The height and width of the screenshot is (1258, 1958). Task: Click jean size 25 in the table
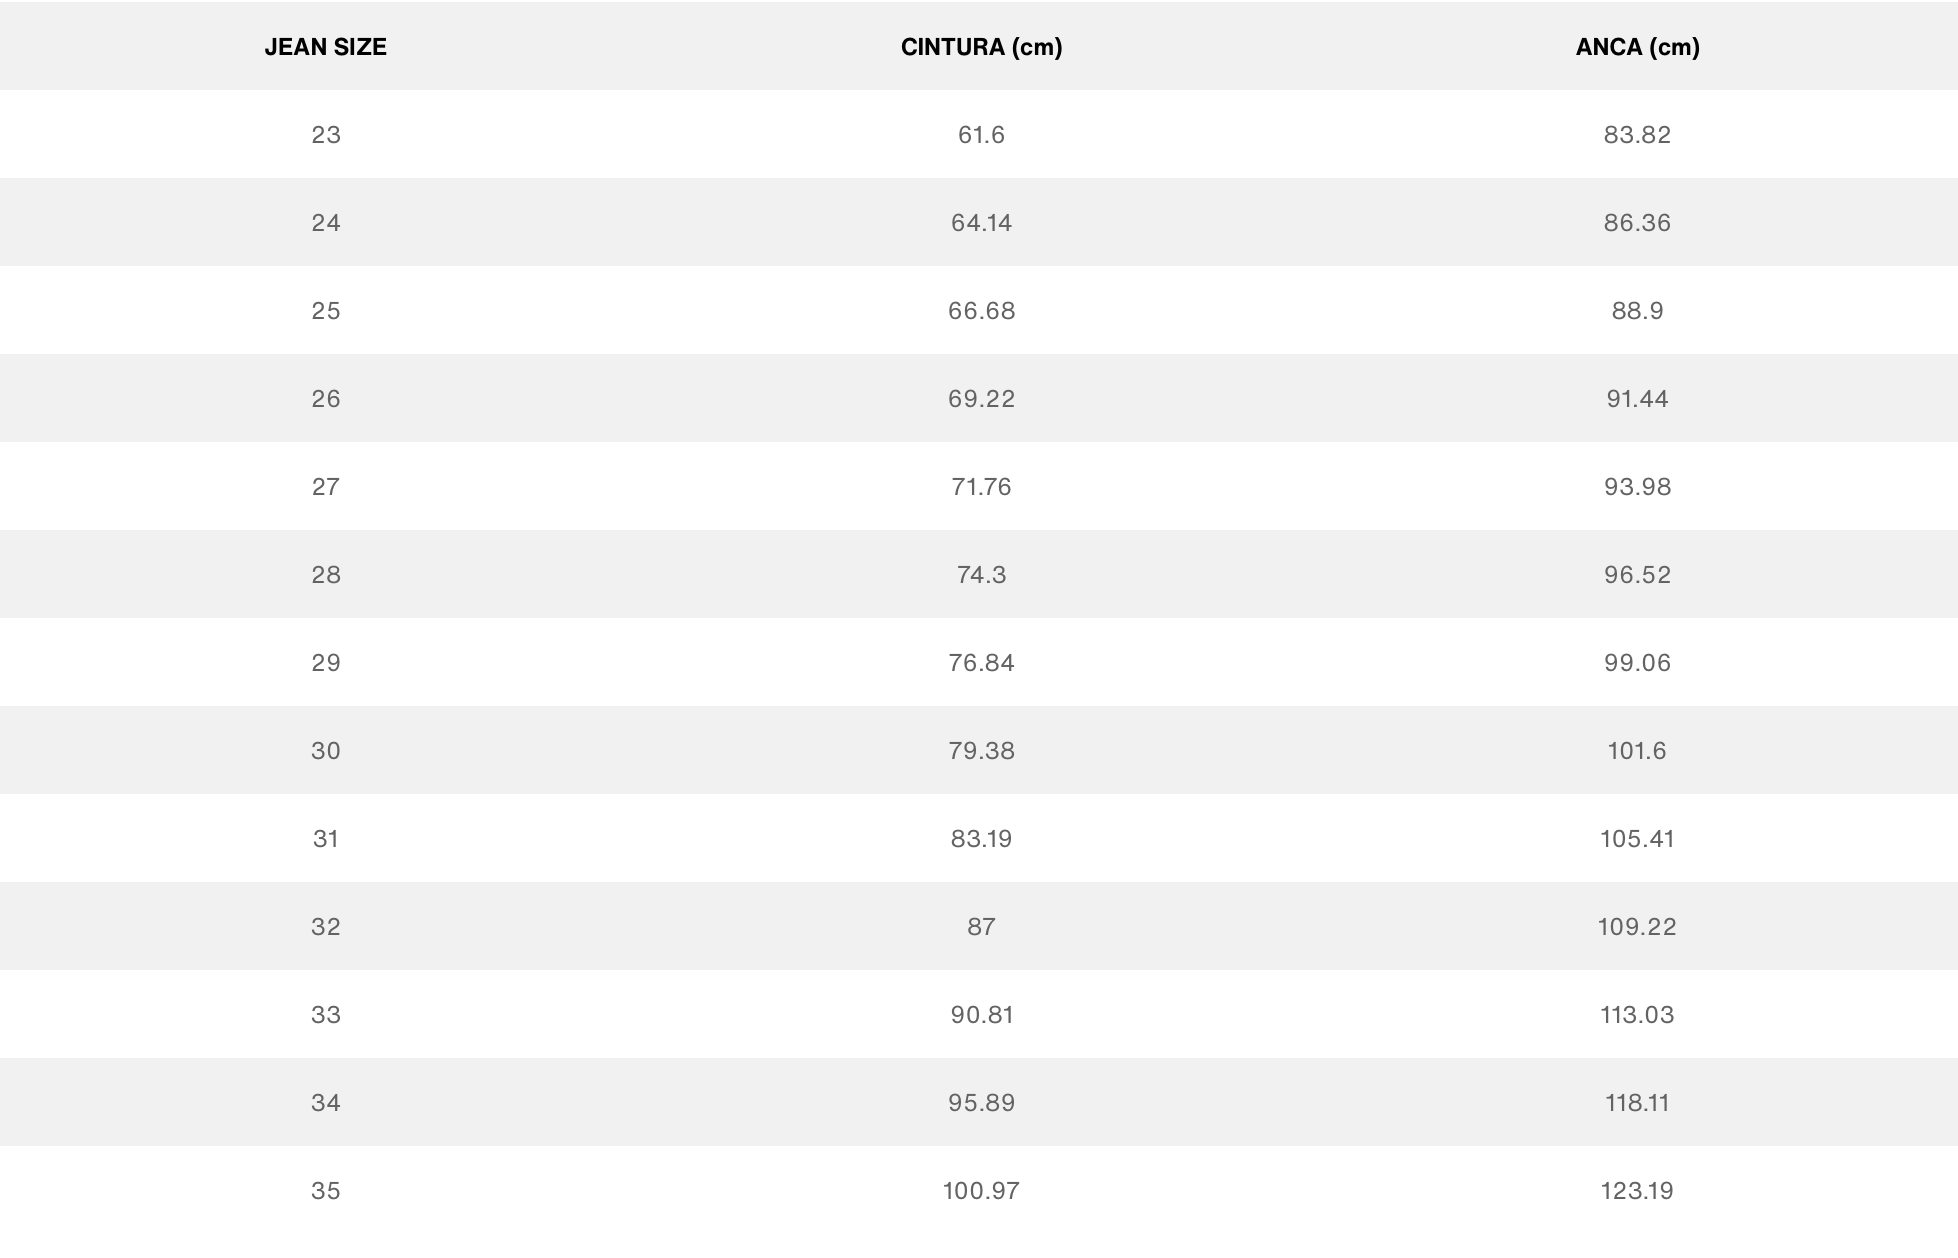[x=326, y=311]
